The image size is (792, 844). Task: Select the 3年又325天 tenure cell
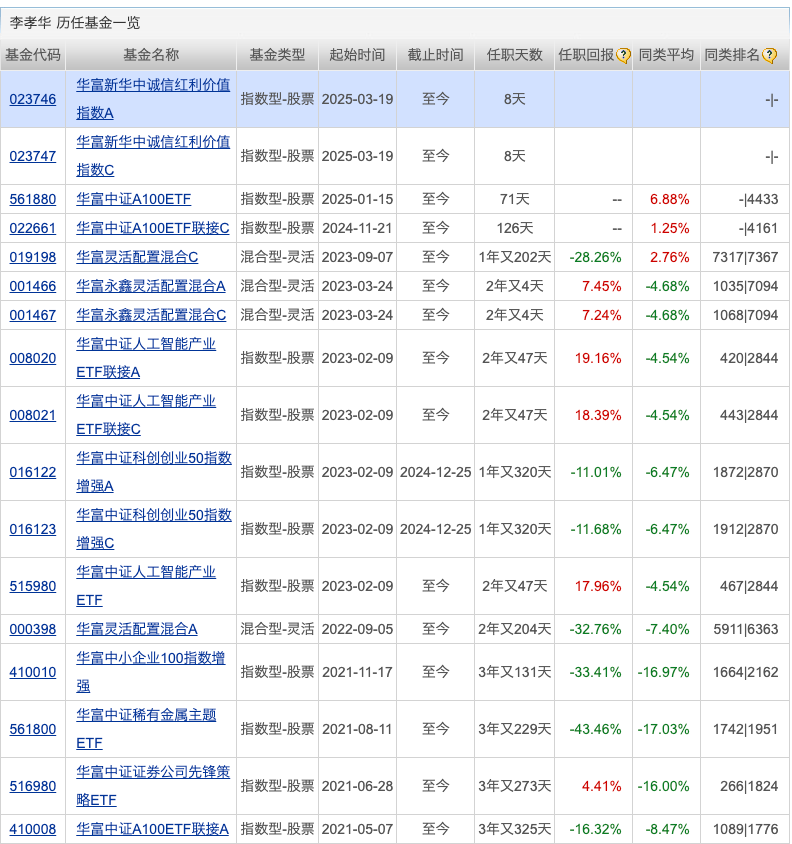click(x=515, y=829)
